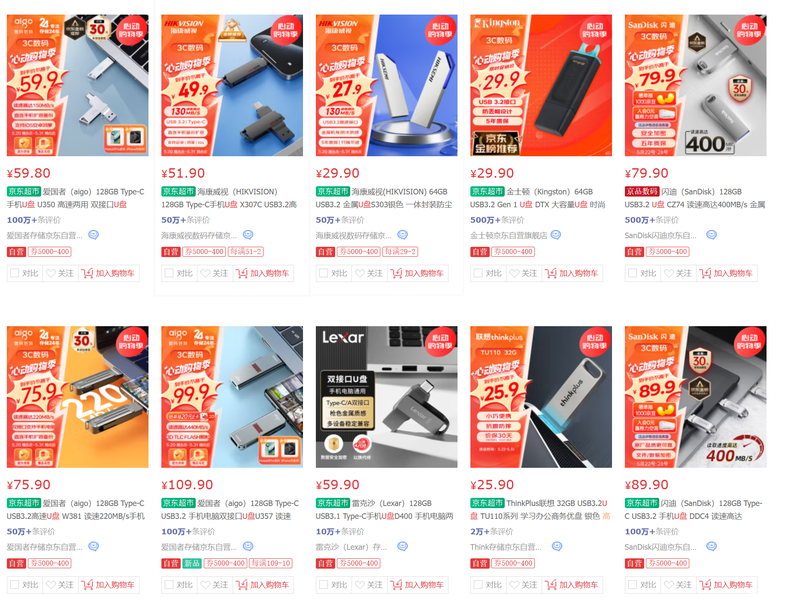Click chat icon beside SanDisk DDC4 store
Image resolution: width=800 pixels, height=609 pixels.
[712, 546]
